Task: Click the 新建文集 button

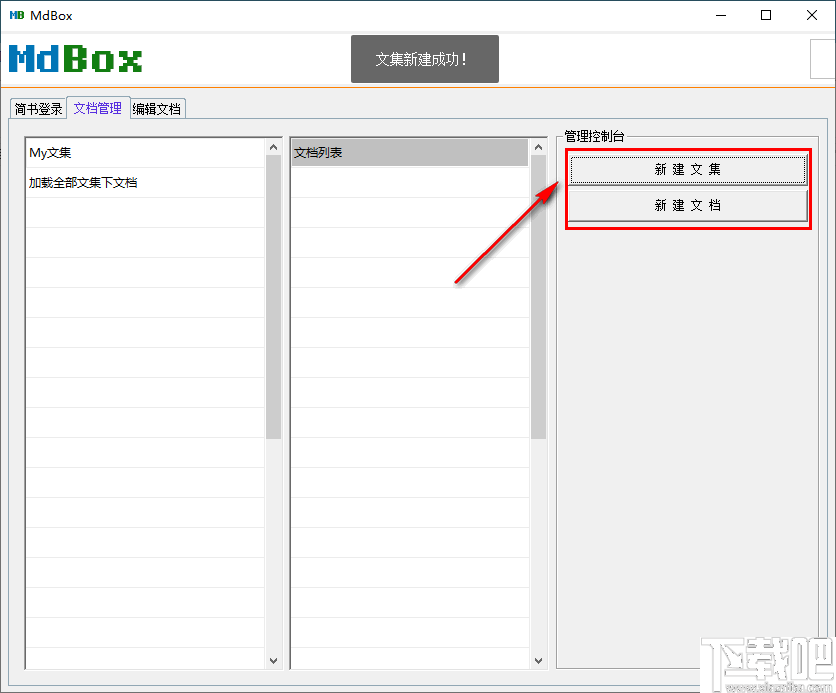Action: pos(687,169)
